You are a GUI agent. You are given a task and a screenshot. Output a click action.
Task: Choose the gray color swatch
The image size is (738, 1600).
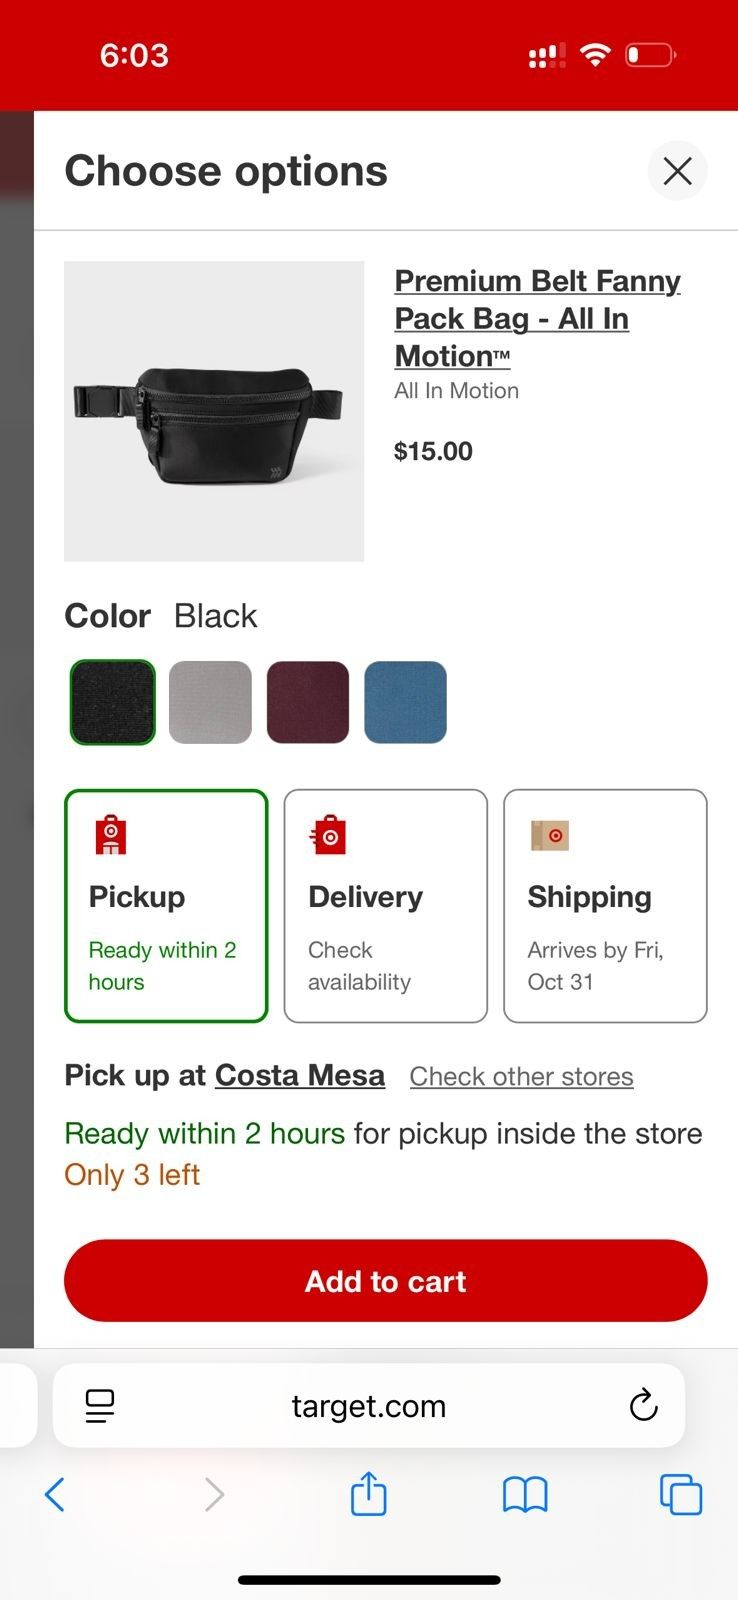point(210,702)
